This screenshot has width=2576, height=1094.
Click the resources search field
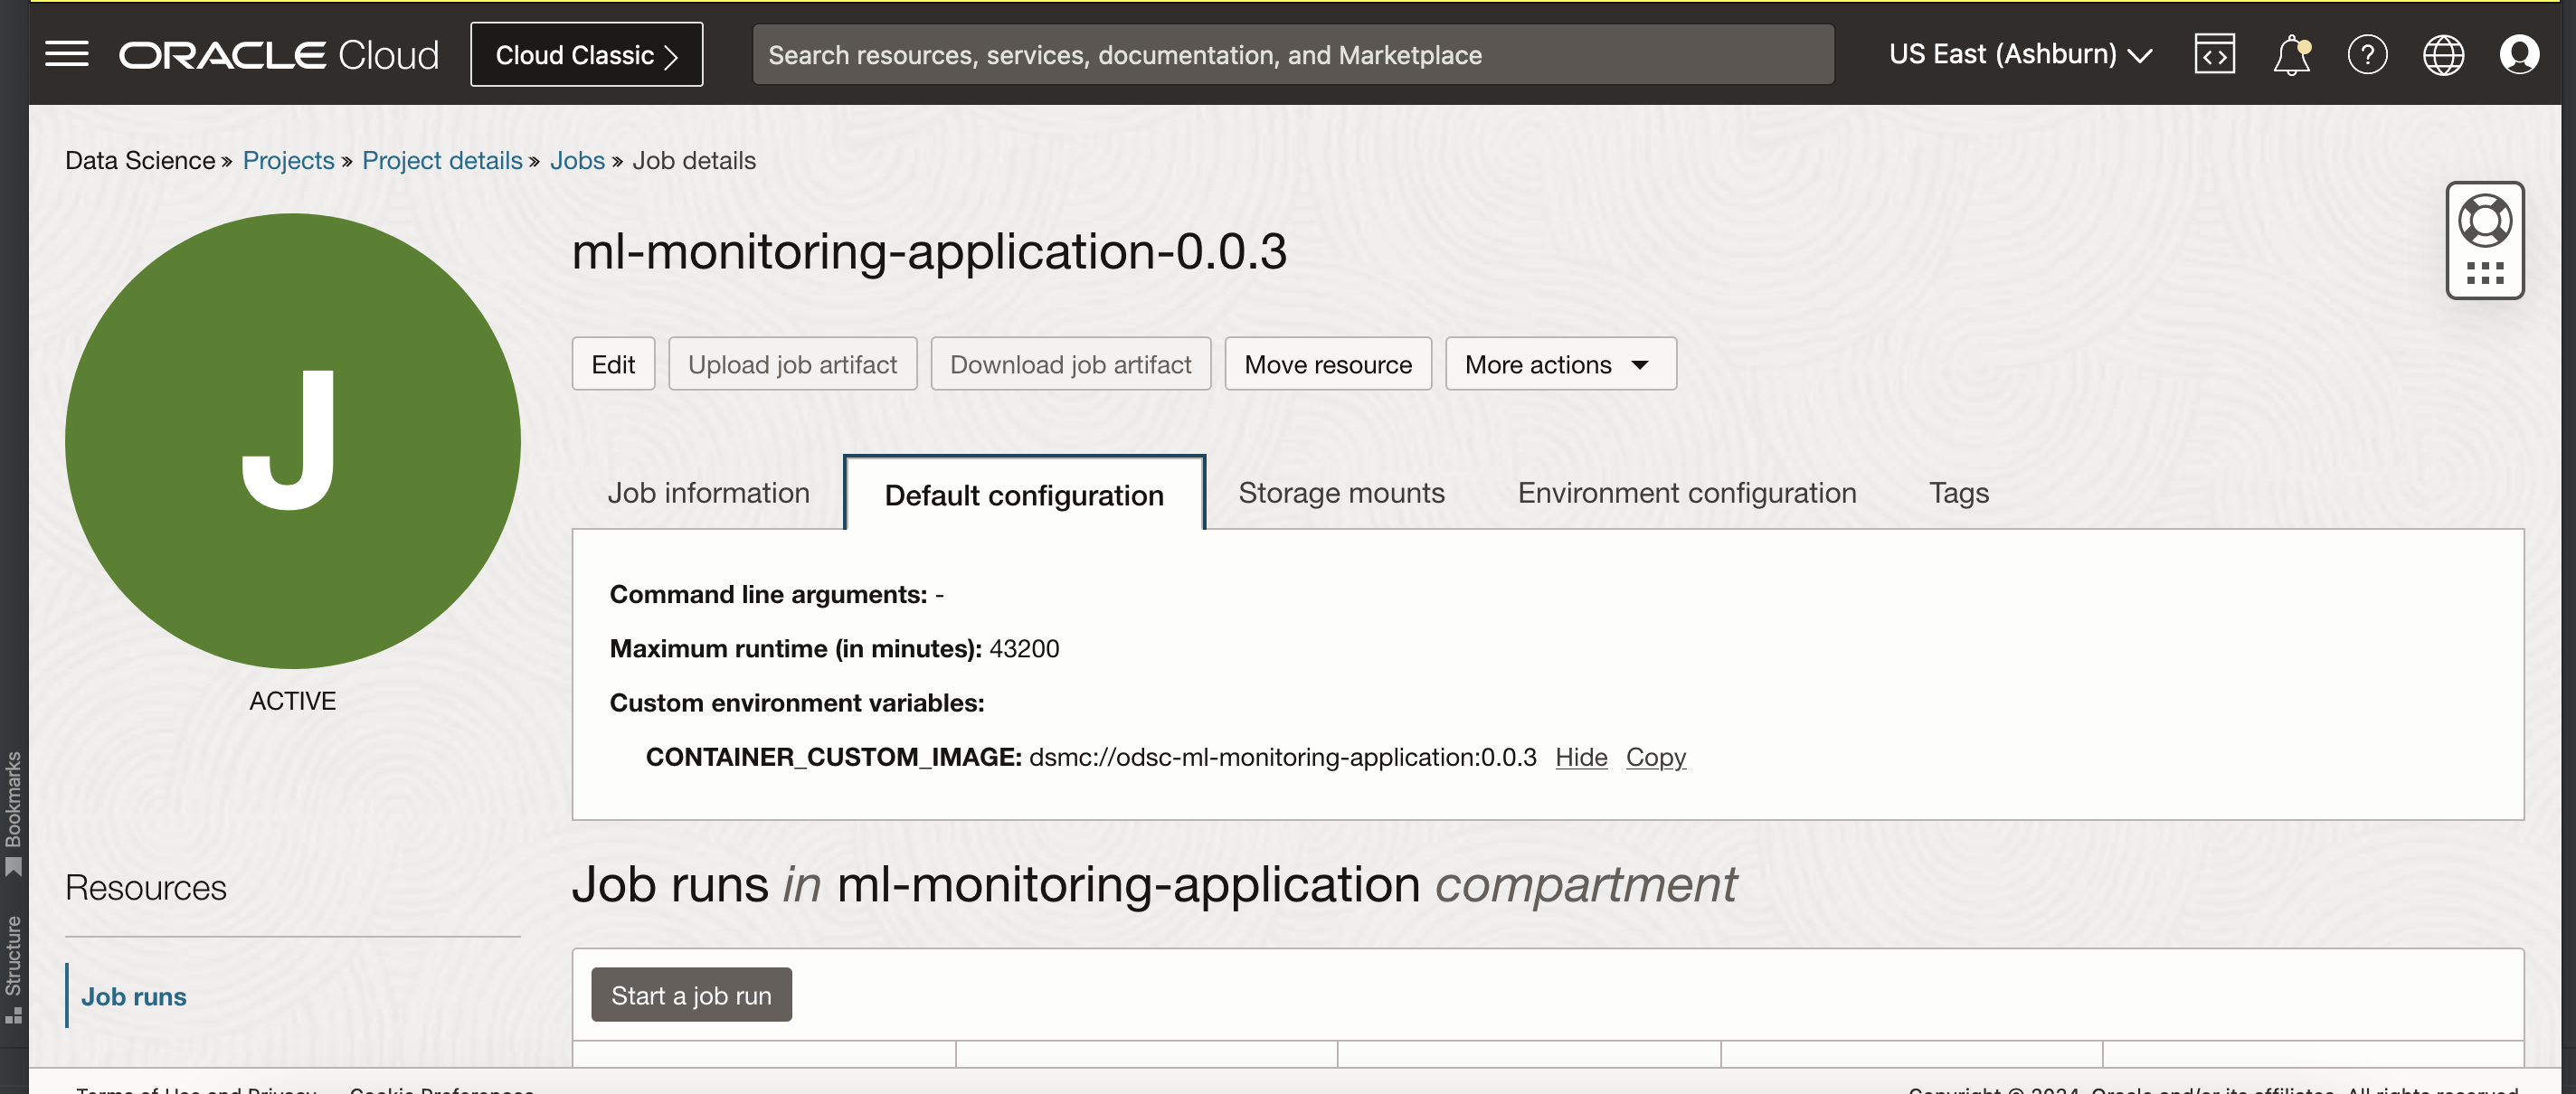(x=1292, y=54)
